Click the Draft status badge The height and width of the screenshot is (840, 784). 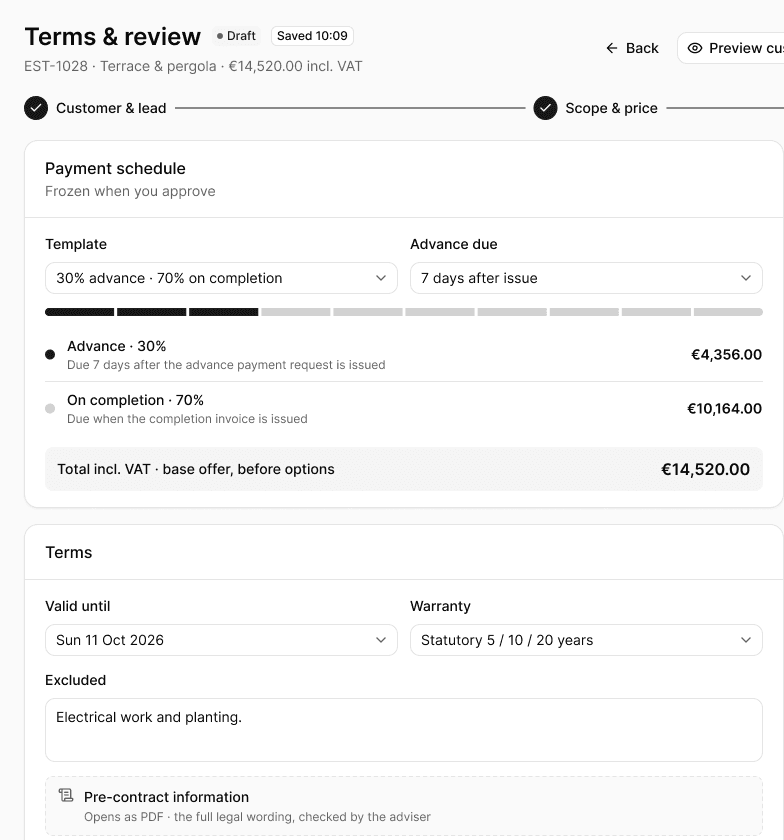pyautogui.click(x=236, y=36)
